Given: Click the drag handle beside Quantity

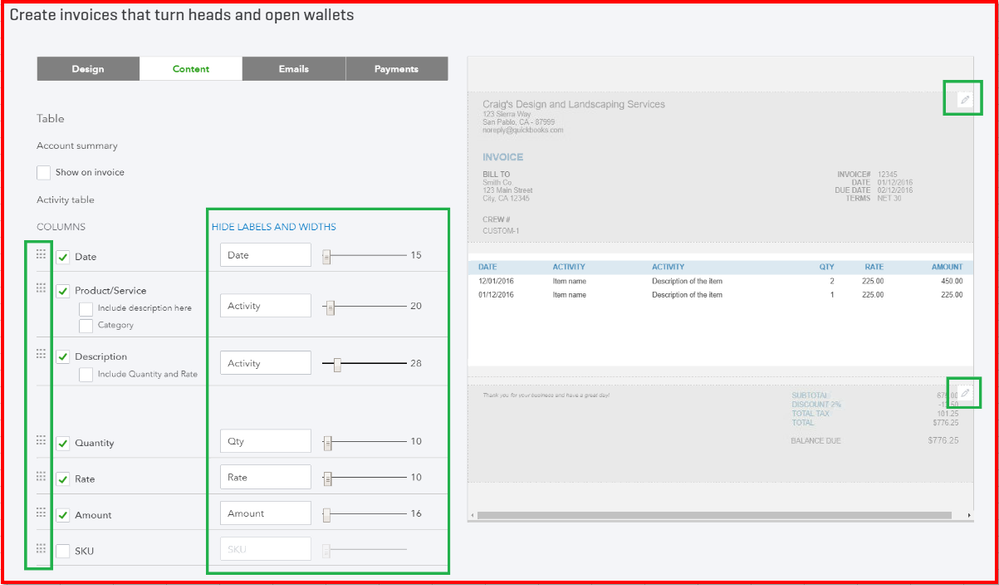Looking at the screenshot, I should pos(41,440).
